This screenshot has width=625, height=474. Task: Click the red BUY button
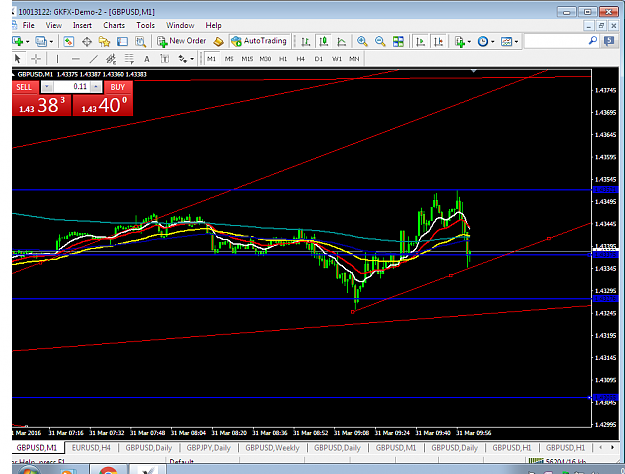[x=118, y=87]
